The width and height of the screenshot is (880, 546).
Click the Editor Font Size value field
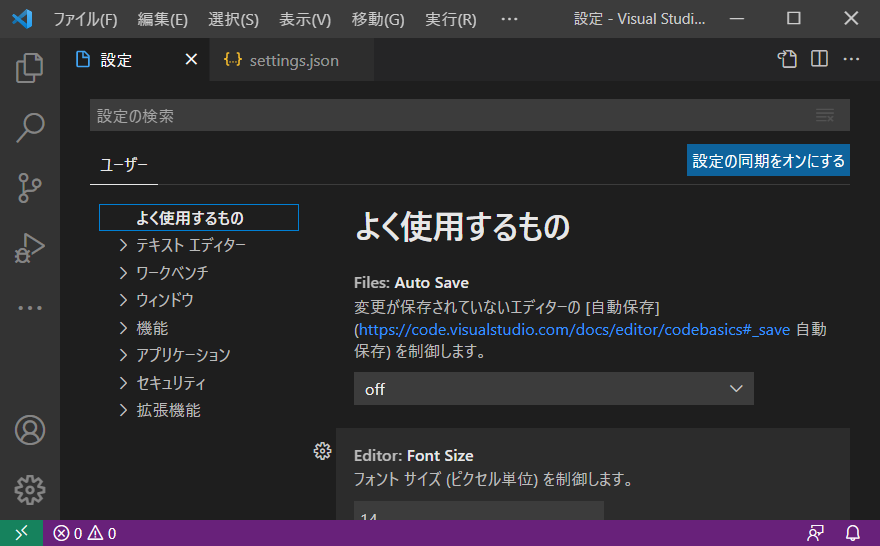[x=479, y=511]
